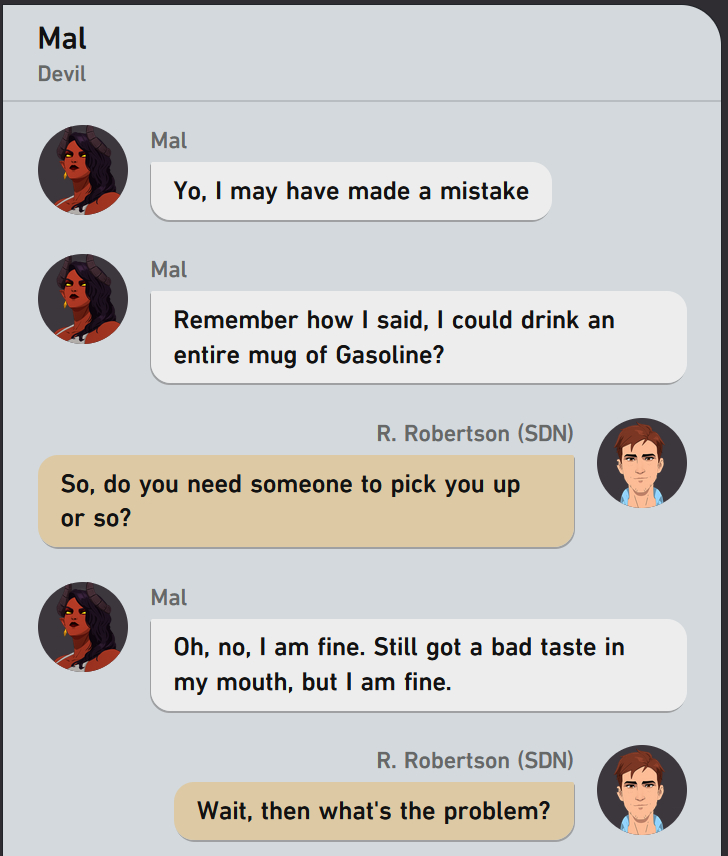Click the 'Mal' sender name above the Gasoline message
Viewport: 728px width, 856px height.
pos(169,269)
